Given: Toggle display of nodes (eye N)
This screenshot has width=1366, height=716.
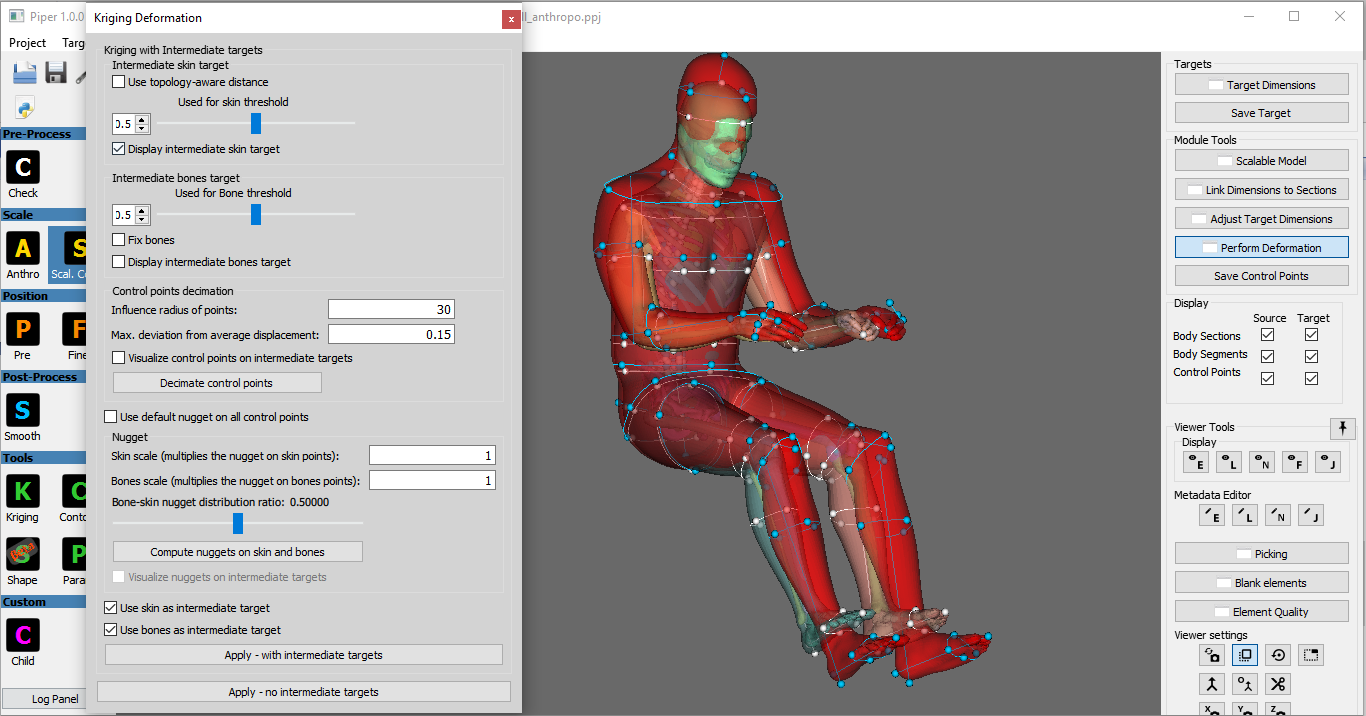Looking at the screenshot, I should [1261, 462].
